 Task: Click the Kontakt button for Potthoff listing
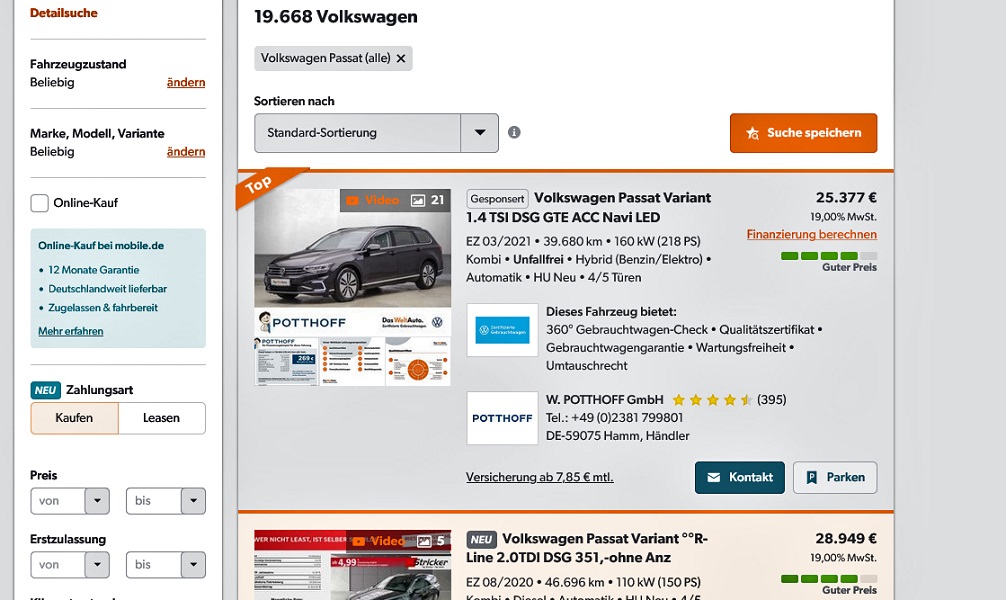tap(740, 477)
